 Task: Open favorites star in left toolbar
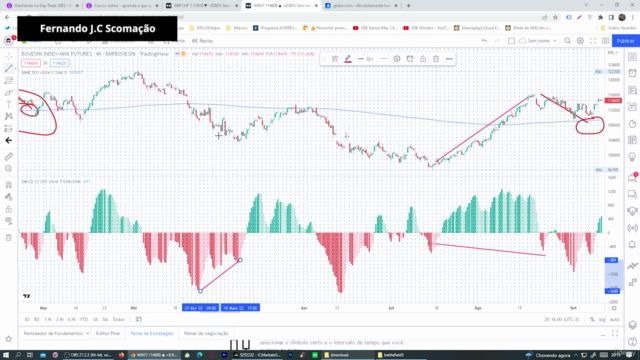(x=9, y=339)
